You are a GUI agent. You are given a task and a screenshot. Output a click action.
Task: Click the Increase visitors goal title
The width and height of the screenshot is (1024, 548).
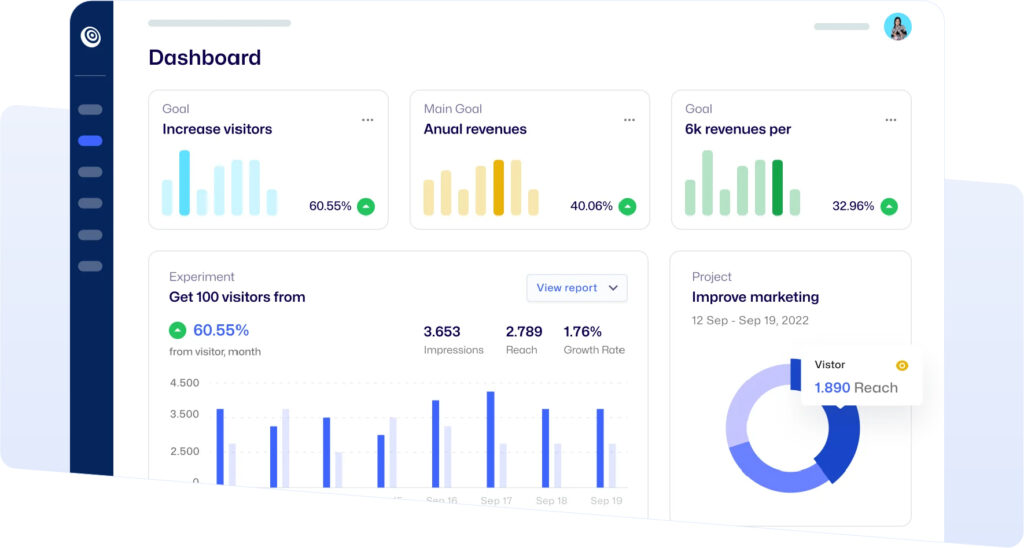pyautogui.click(x=217, y=129)
